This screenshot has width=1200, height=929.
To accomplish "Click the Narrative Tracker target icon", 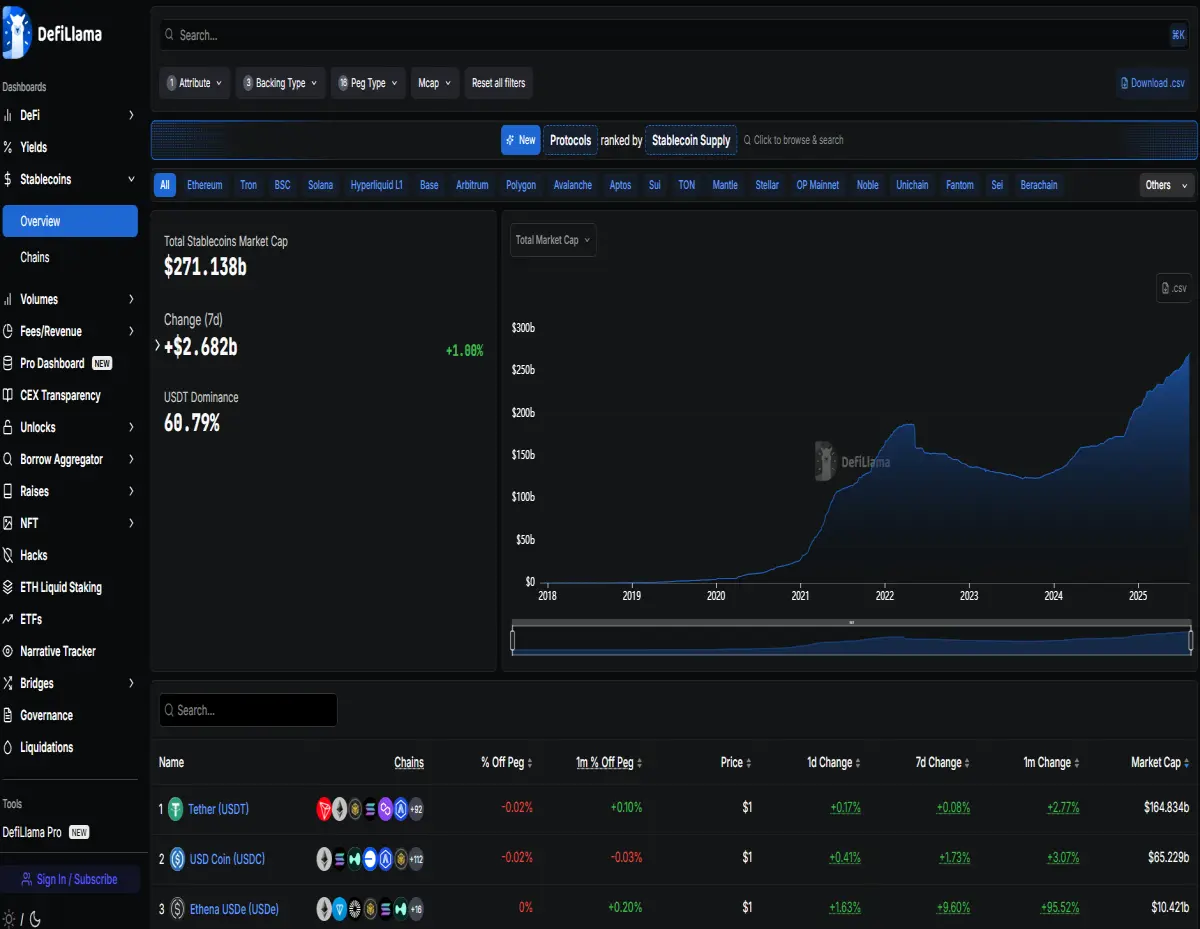I will coord(8,651).
